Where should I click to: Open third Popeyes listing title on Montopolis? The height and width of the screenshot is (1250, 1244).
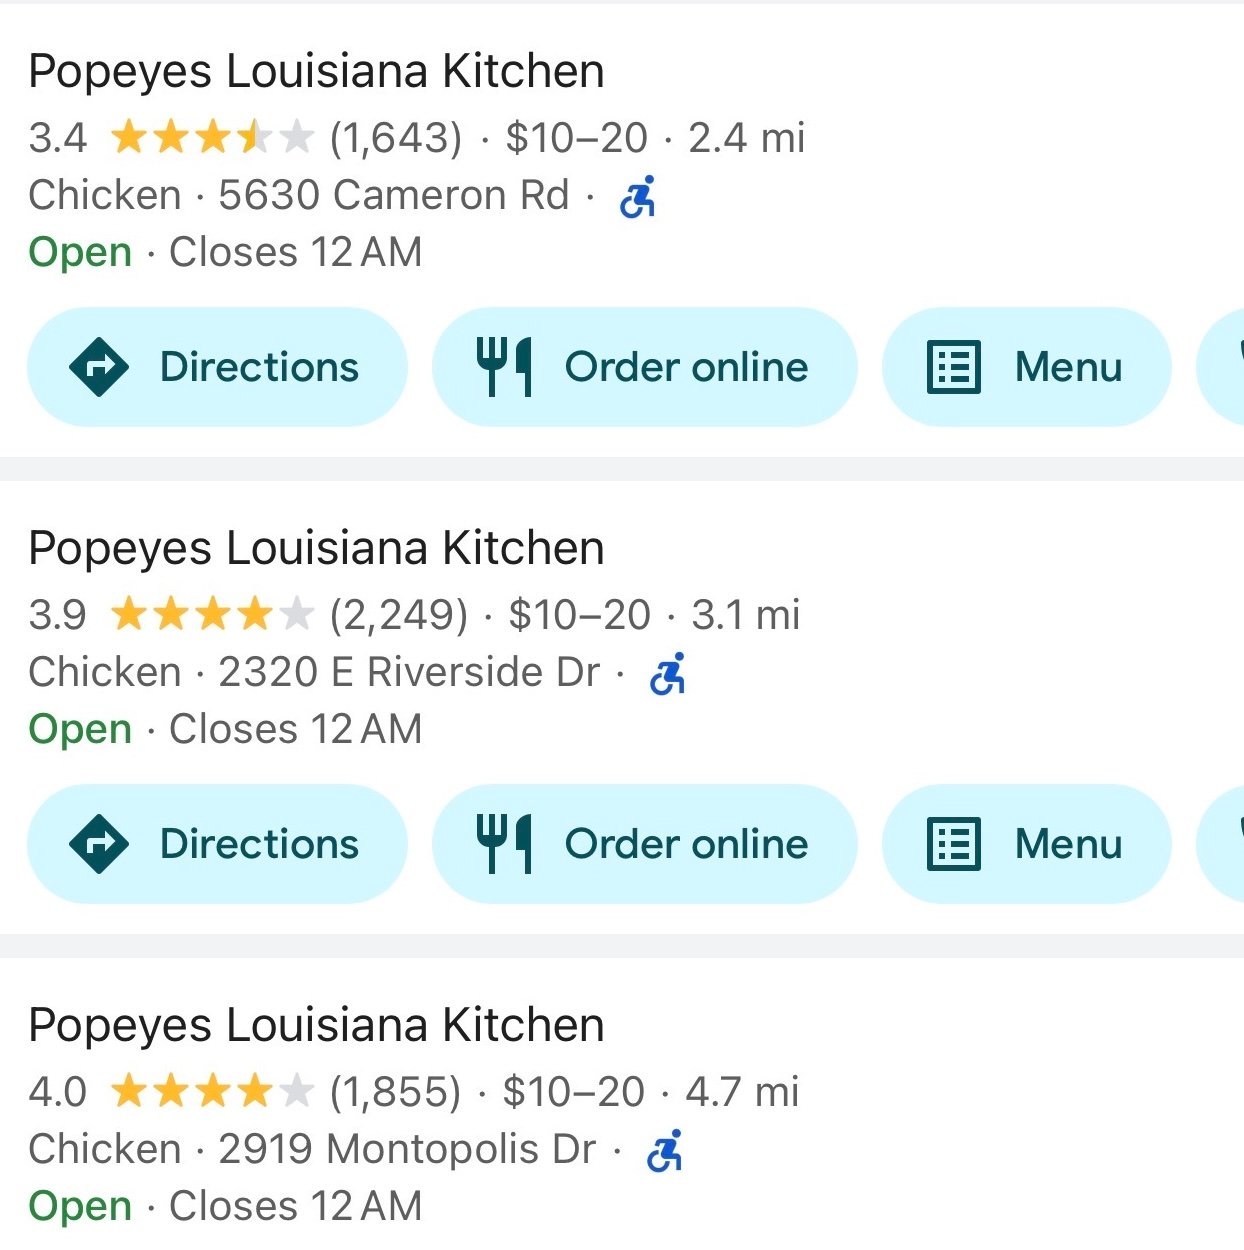pos(316,1025)
